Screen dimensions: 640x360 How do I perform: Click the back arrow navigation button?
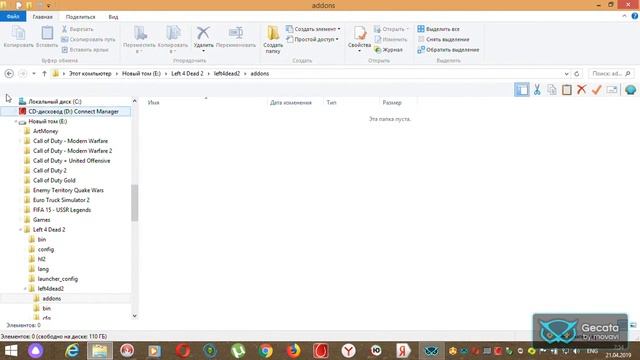(9, 73)
